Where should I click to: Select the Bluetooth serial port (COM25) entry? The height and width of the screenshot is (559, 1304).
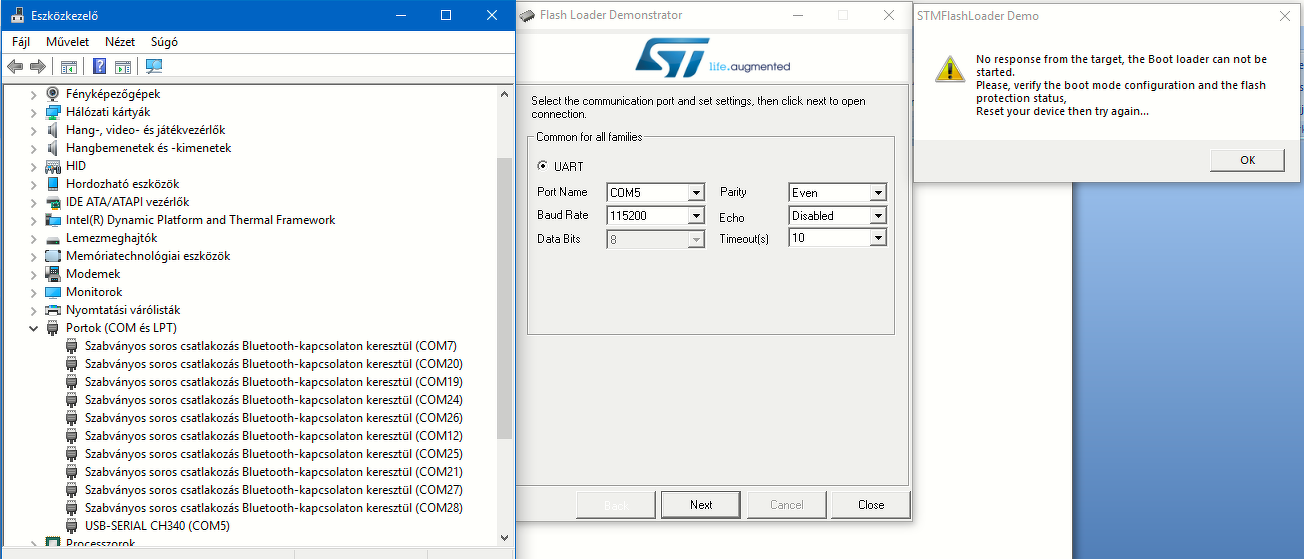point(273,454)
